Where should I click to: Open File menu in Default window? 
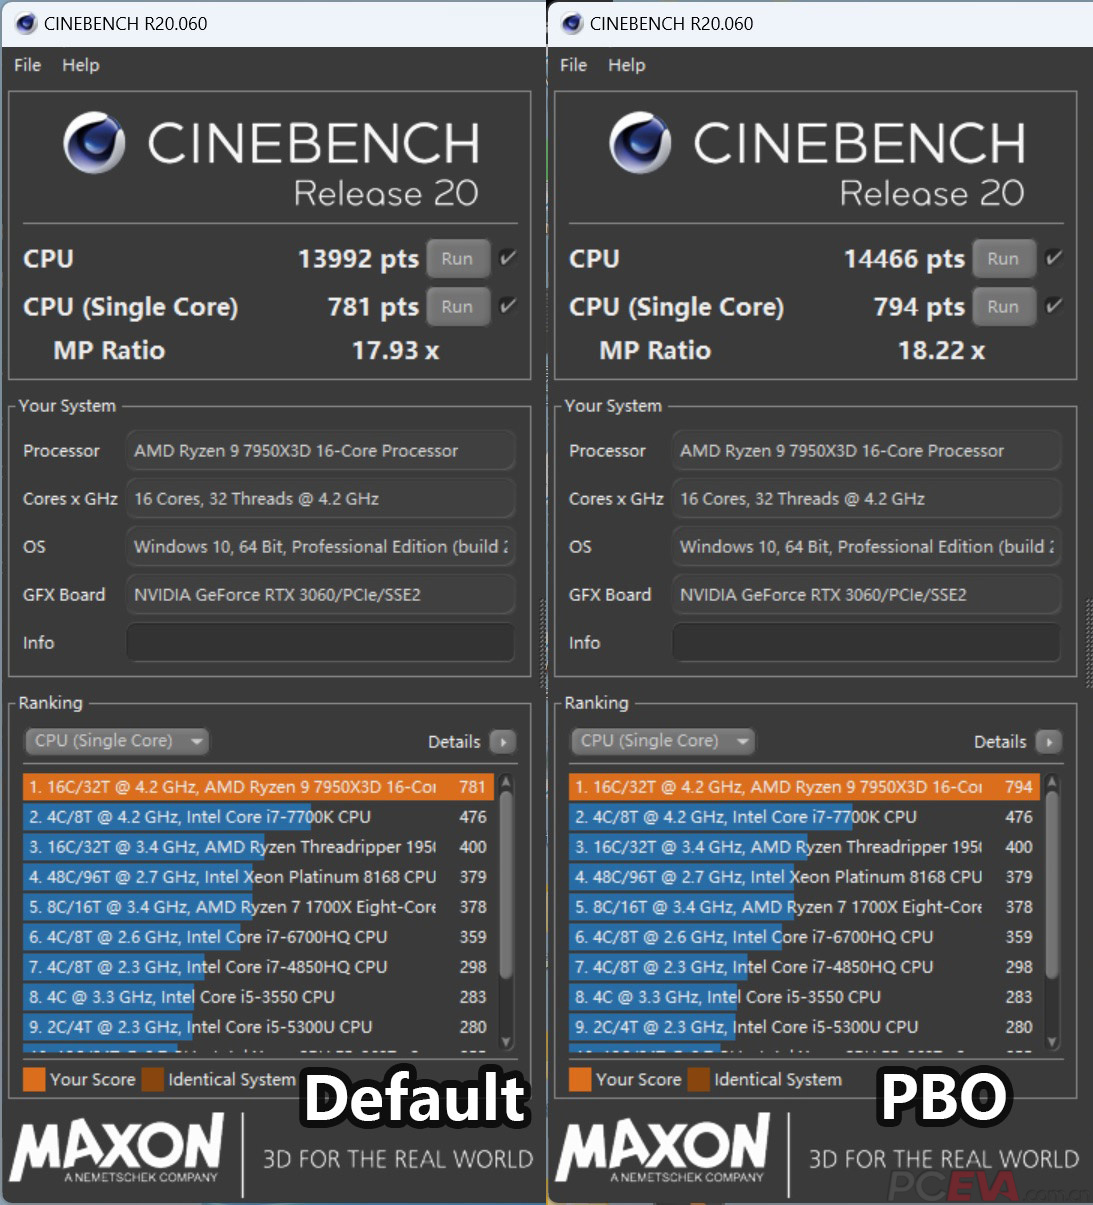pyautogui.click(x=27, y=65)
